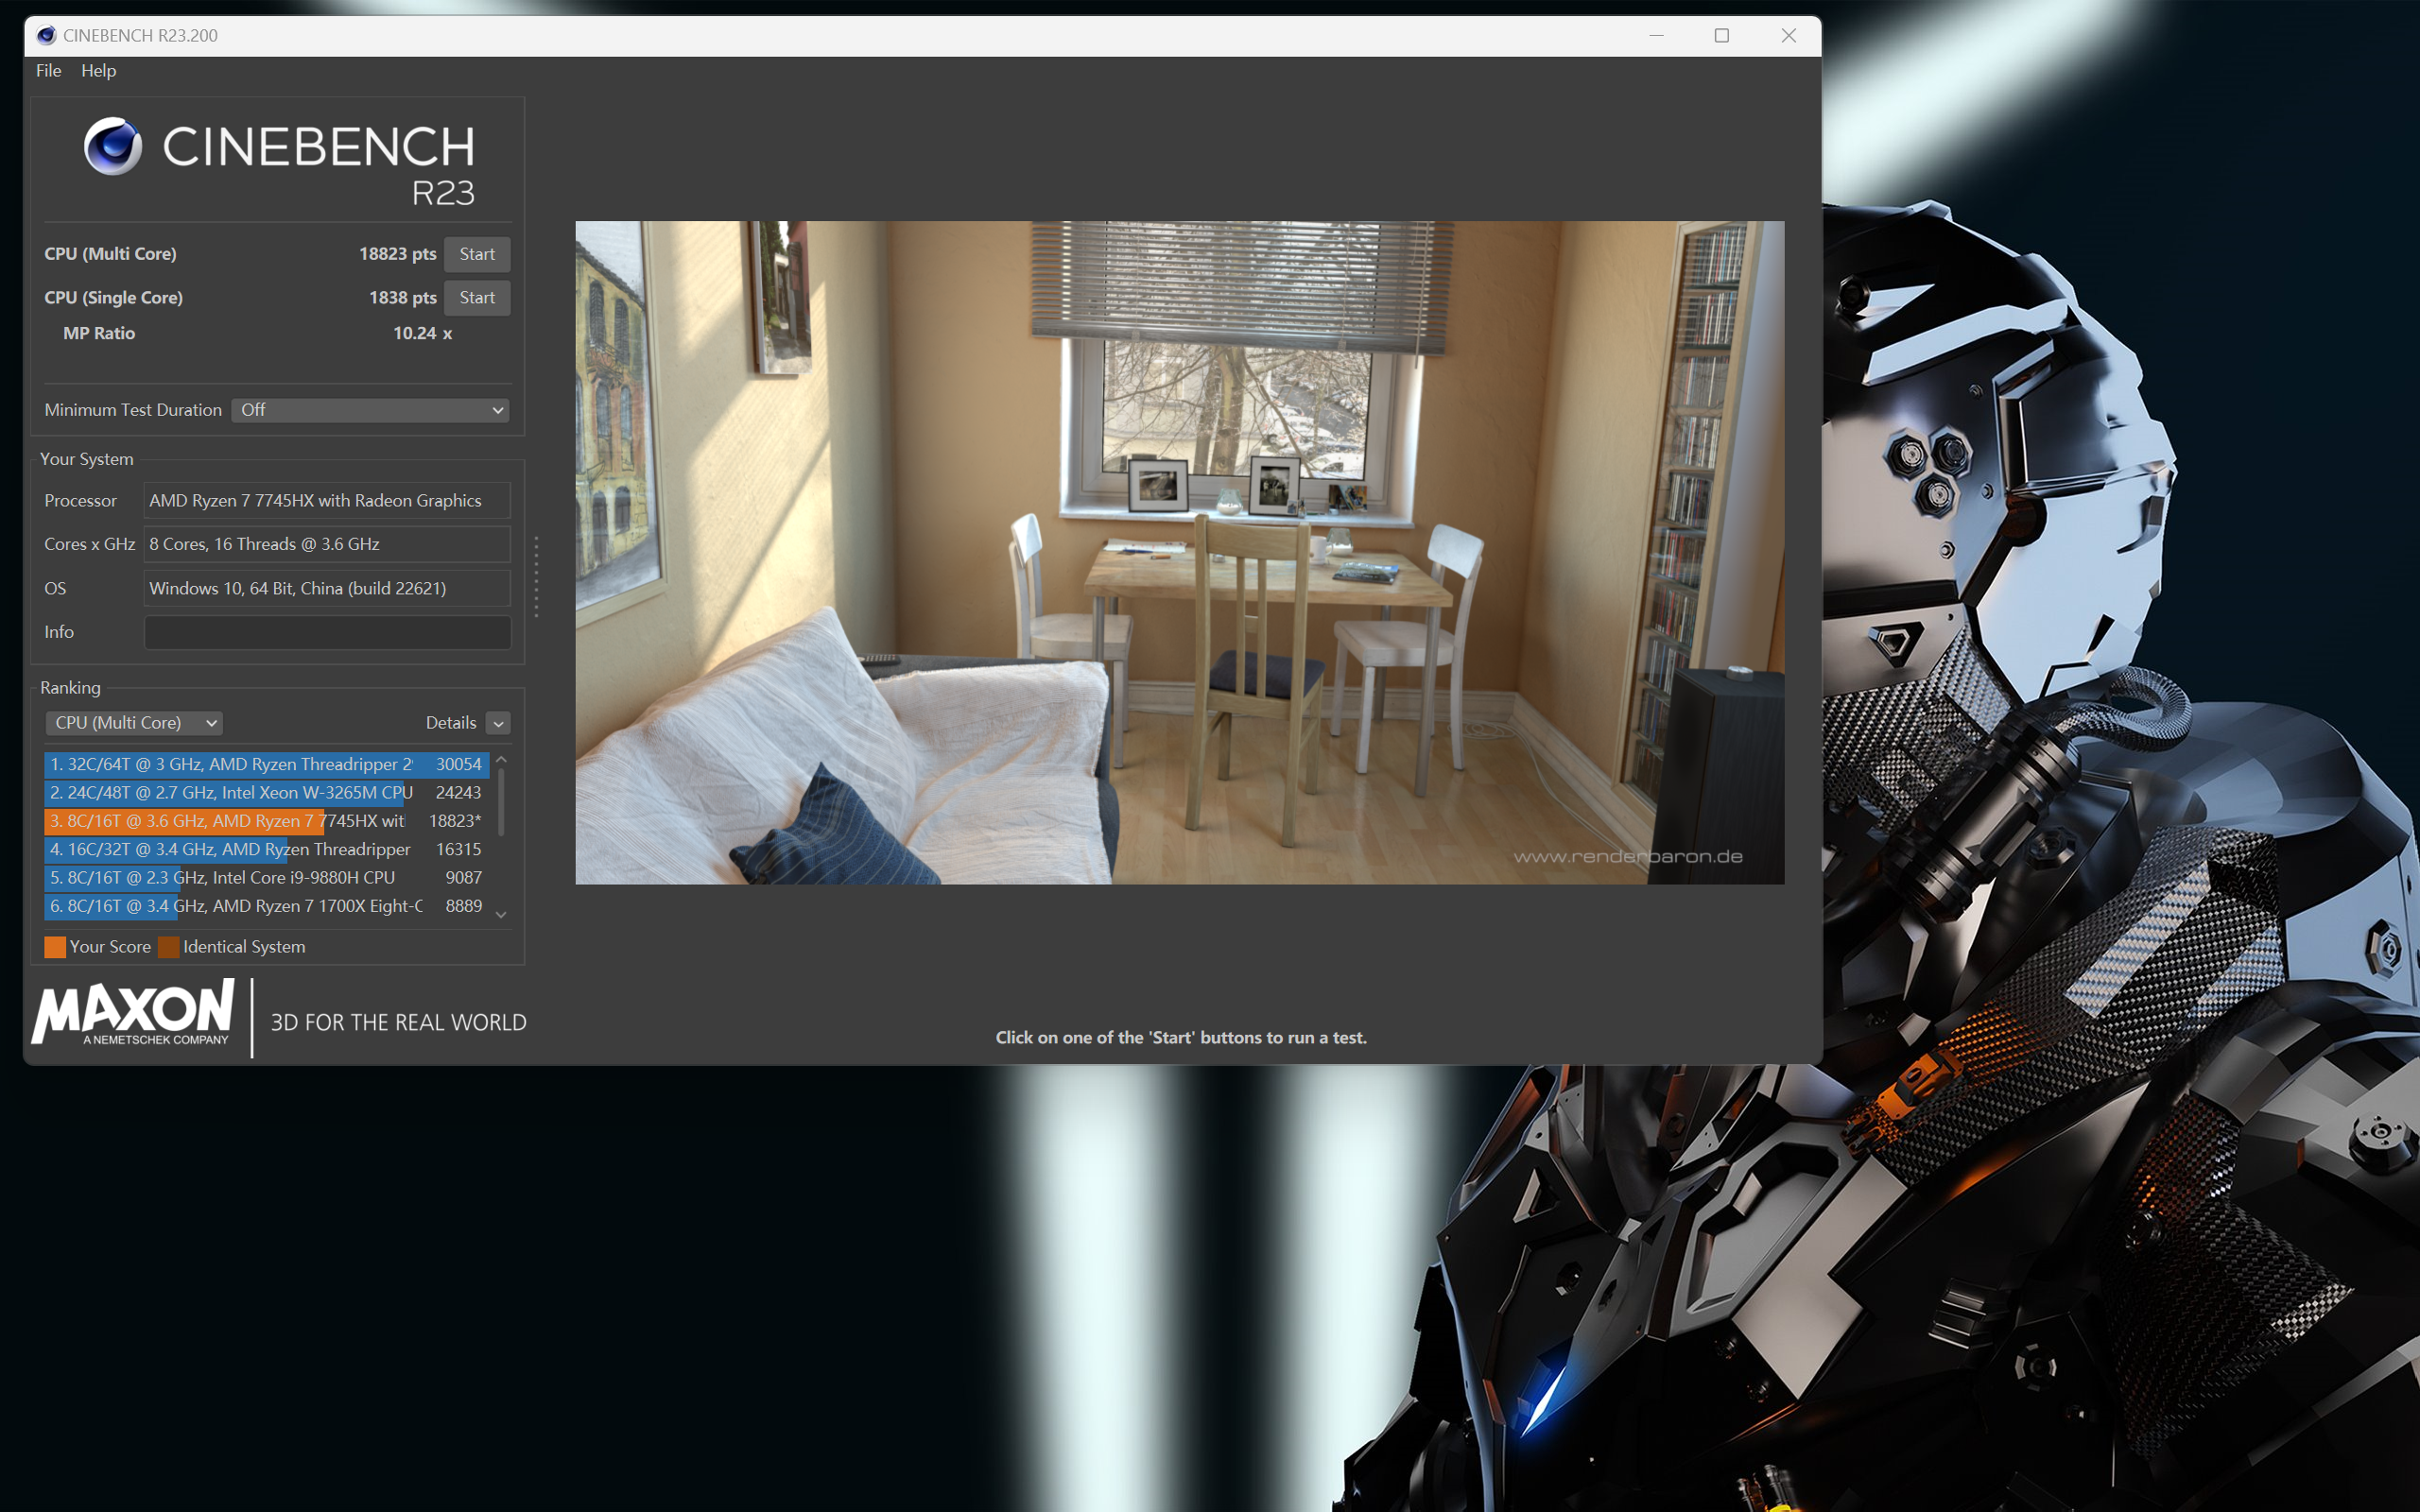2420x1512 pixels.
Task: Click the ranking list scroll down arrow
Action: [501, 914]
